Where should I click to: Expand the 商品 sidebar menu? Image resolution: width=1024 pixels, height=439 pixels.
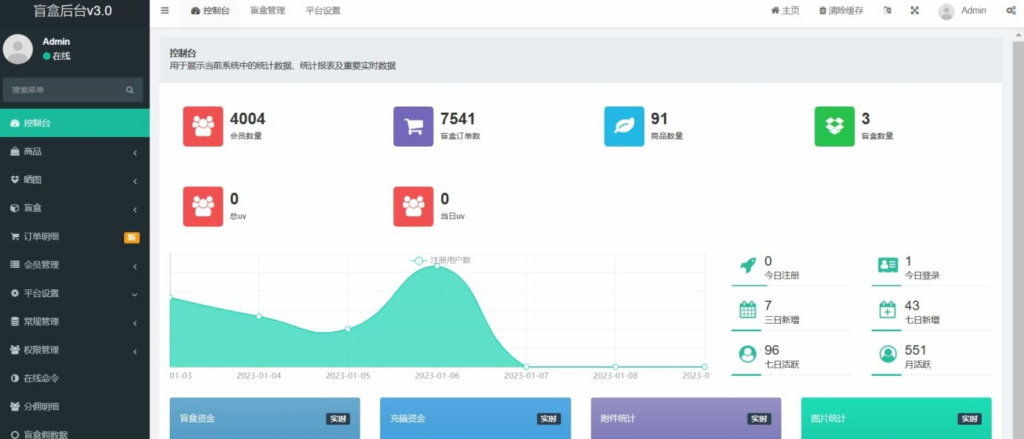tap(74, 152)
